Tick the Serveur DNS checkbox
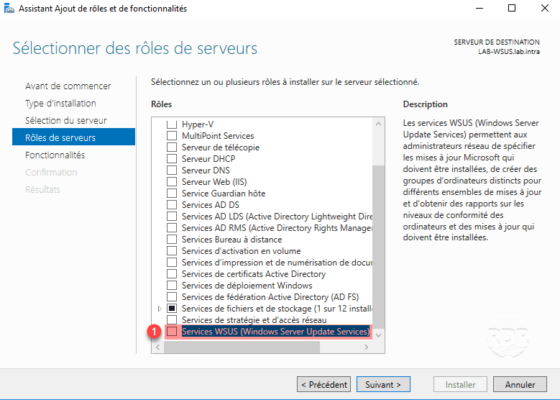 coord(172,170)
